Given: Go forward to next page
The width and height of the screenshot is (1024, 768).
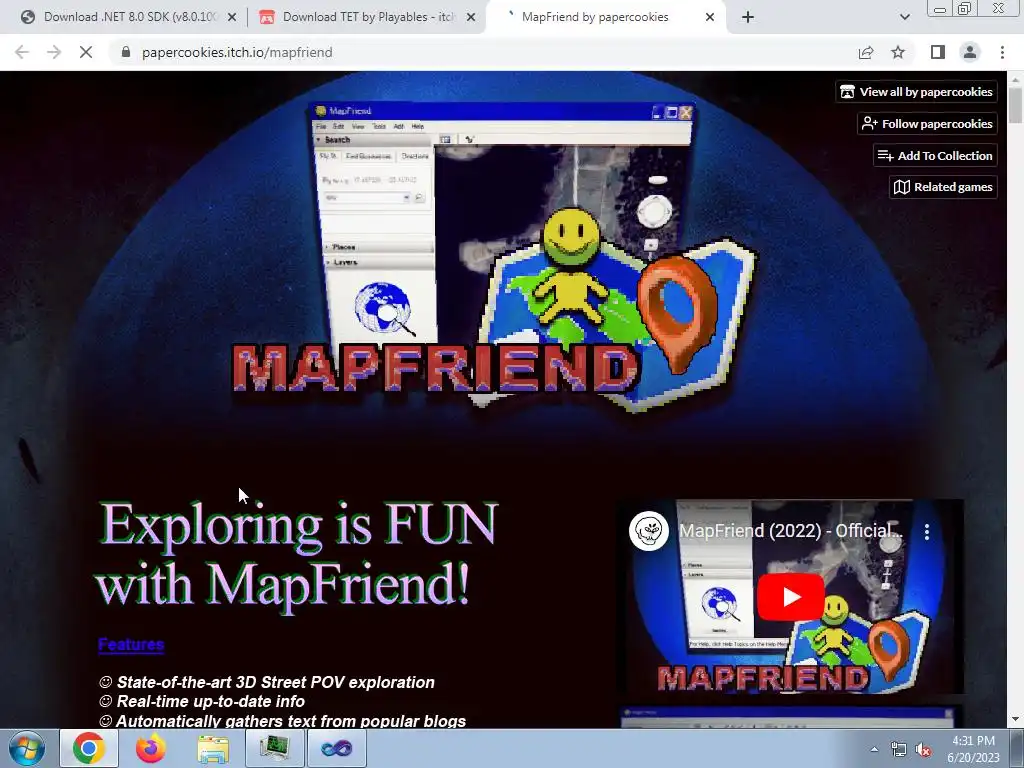Looking at the screenshot, I should coord(54,52).
